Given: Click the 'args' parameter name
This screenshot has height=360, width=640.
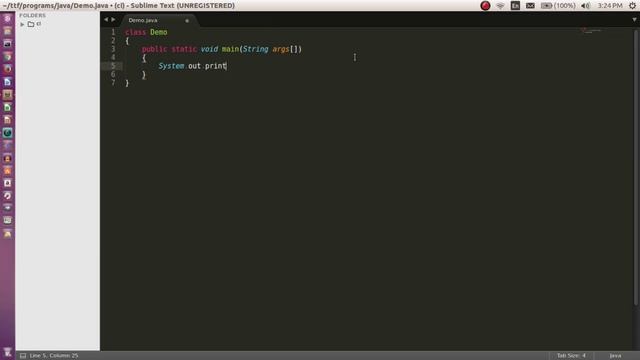Looking at the screenshot, I should pos(281,49).
